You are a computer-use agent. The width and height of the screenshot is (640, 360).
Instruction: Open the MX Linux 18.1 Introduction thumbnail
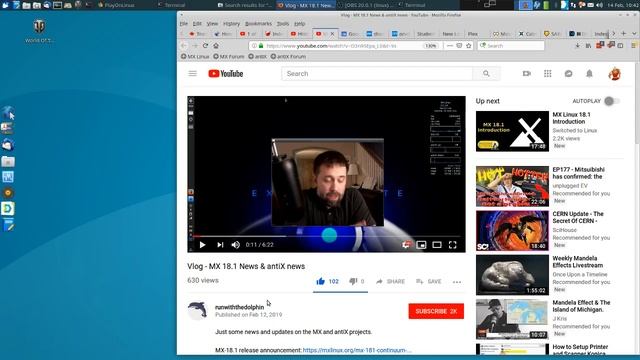[x=512, y=131]
